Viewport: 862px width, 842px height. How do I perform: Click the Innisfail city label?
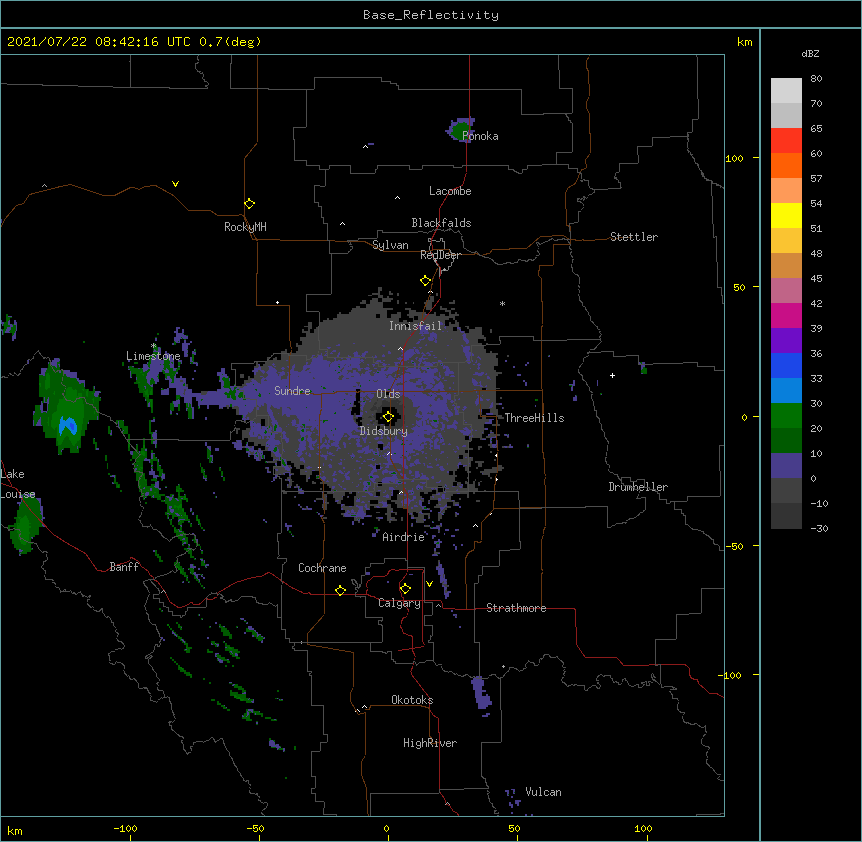[x=415, y=326]
